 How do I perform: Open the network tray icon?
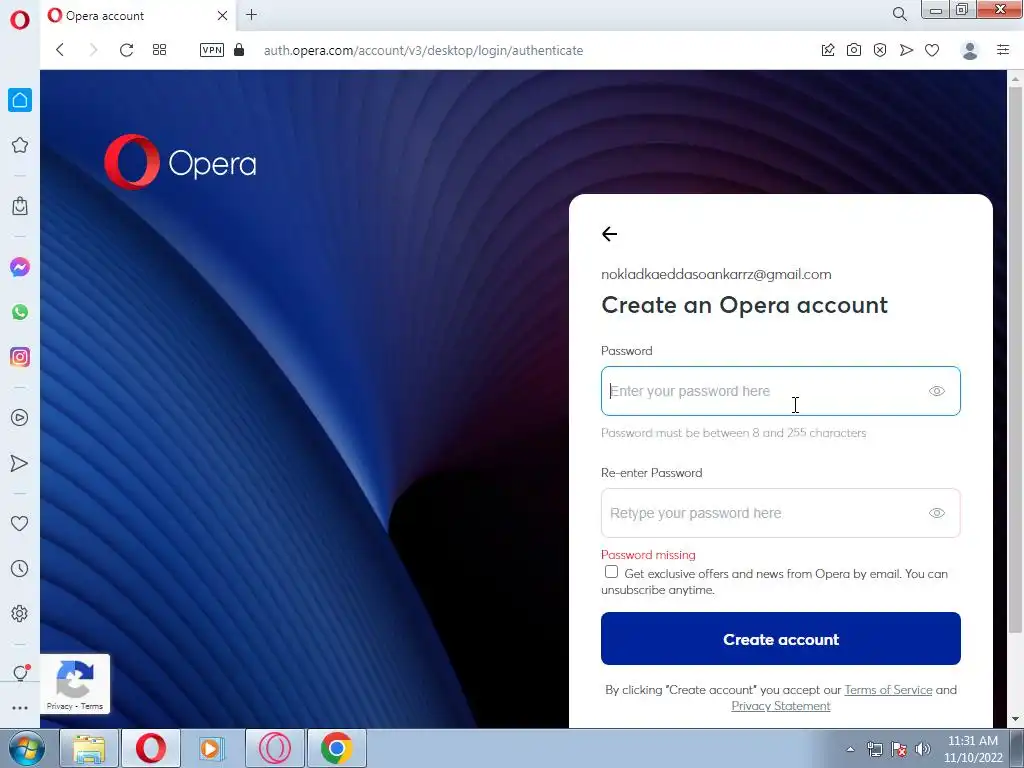(874, 749)
